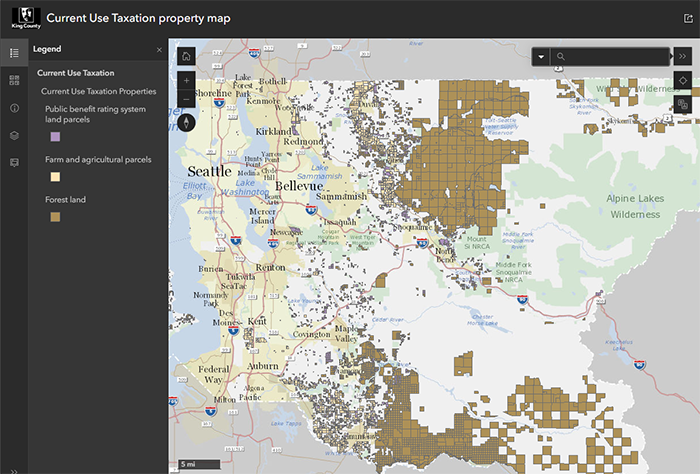Open the tool below the locate button

point(683,104)
